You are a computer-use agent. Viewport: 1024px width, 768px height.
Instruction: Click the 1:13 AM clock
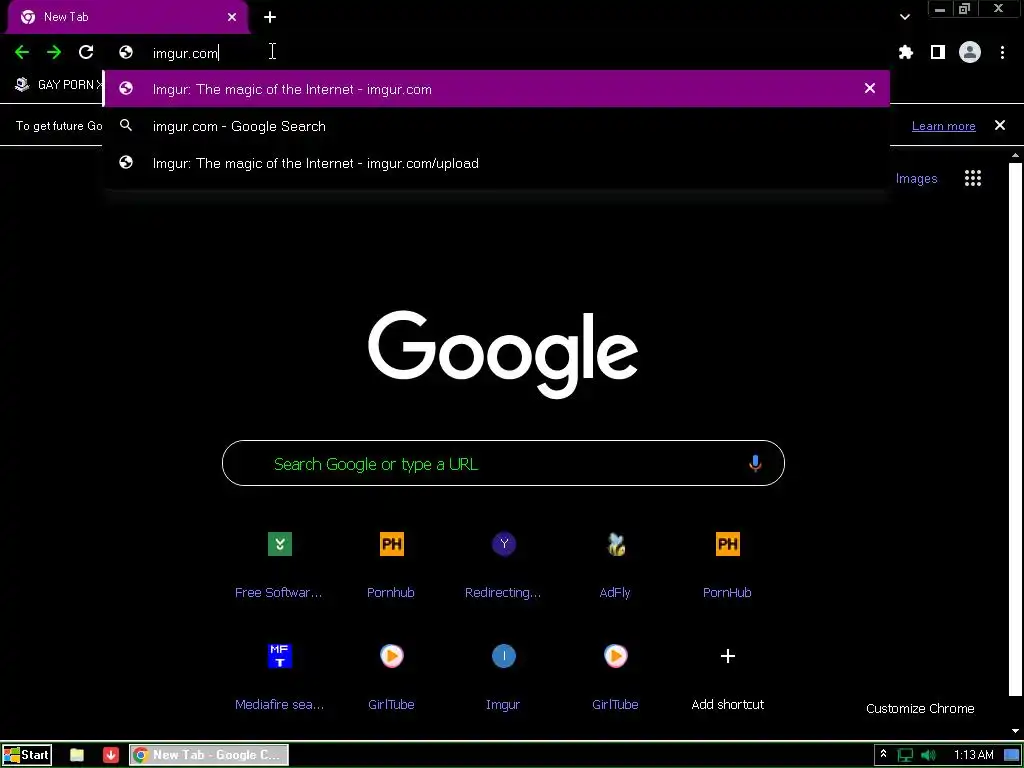(x=974, y=755)
